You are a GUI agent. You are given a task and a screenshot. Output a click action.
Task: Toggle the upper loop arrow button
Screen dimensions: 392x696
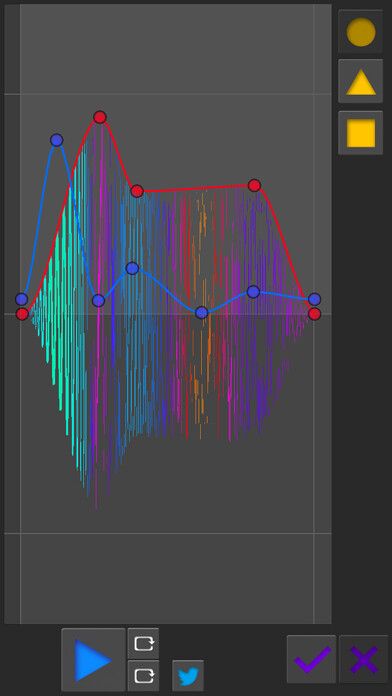(143, 643)
